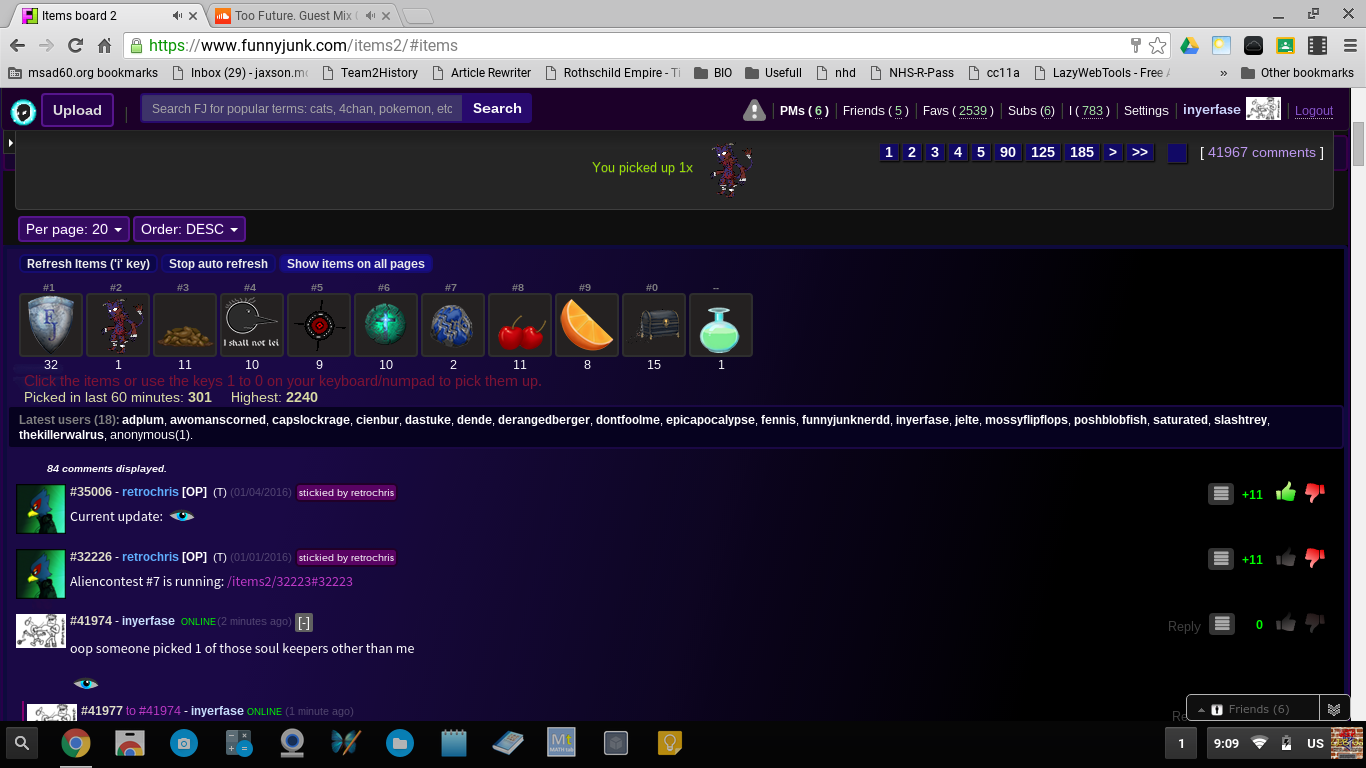Click the alert warning triangle icon
Viewport: 1366px width, 768px height.
754,110
